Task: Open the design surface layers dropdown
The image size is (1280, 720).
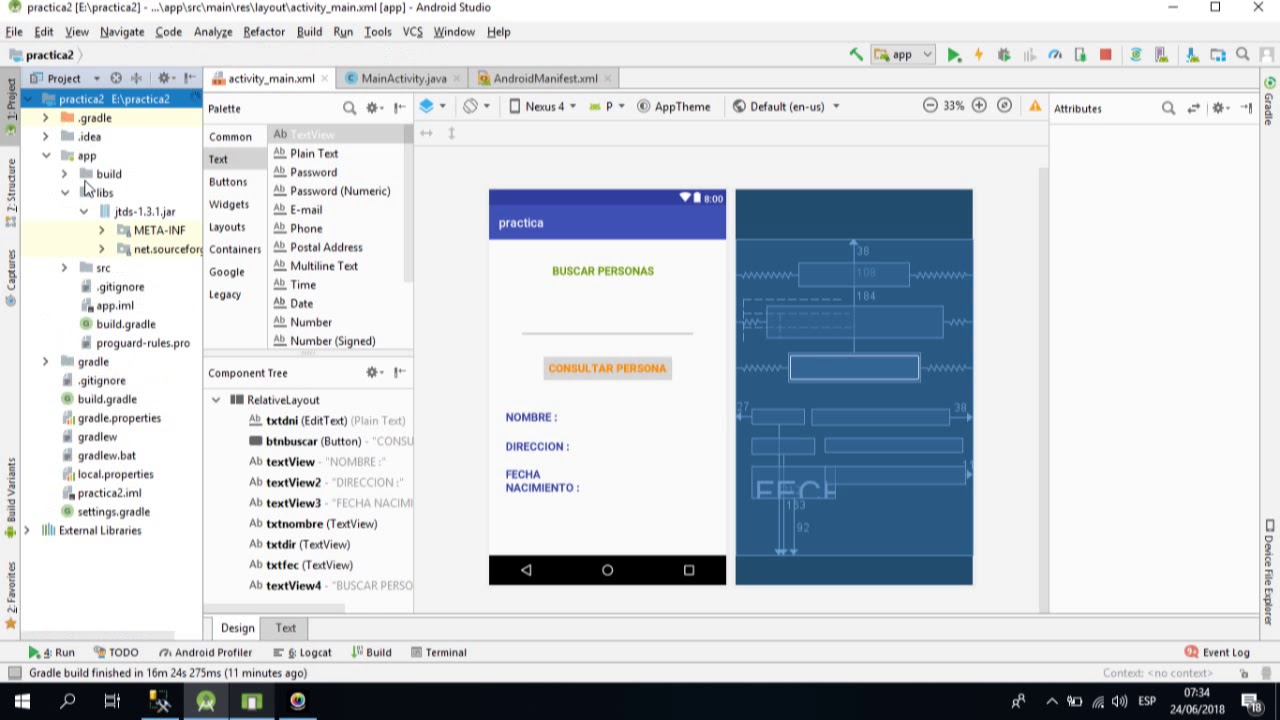Action: 433,106
